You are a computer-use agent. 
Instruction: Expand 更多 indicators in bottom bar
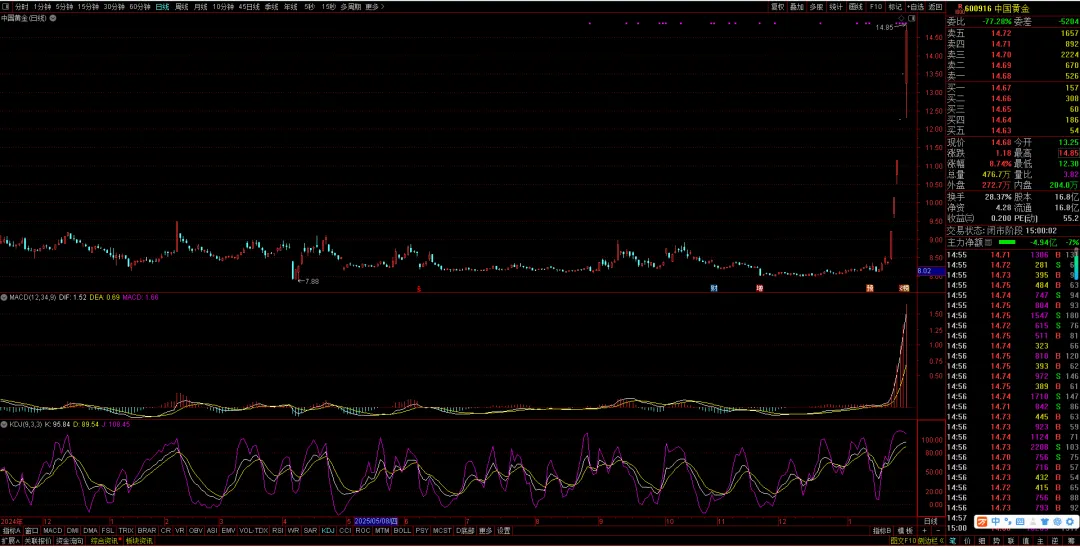486,531
